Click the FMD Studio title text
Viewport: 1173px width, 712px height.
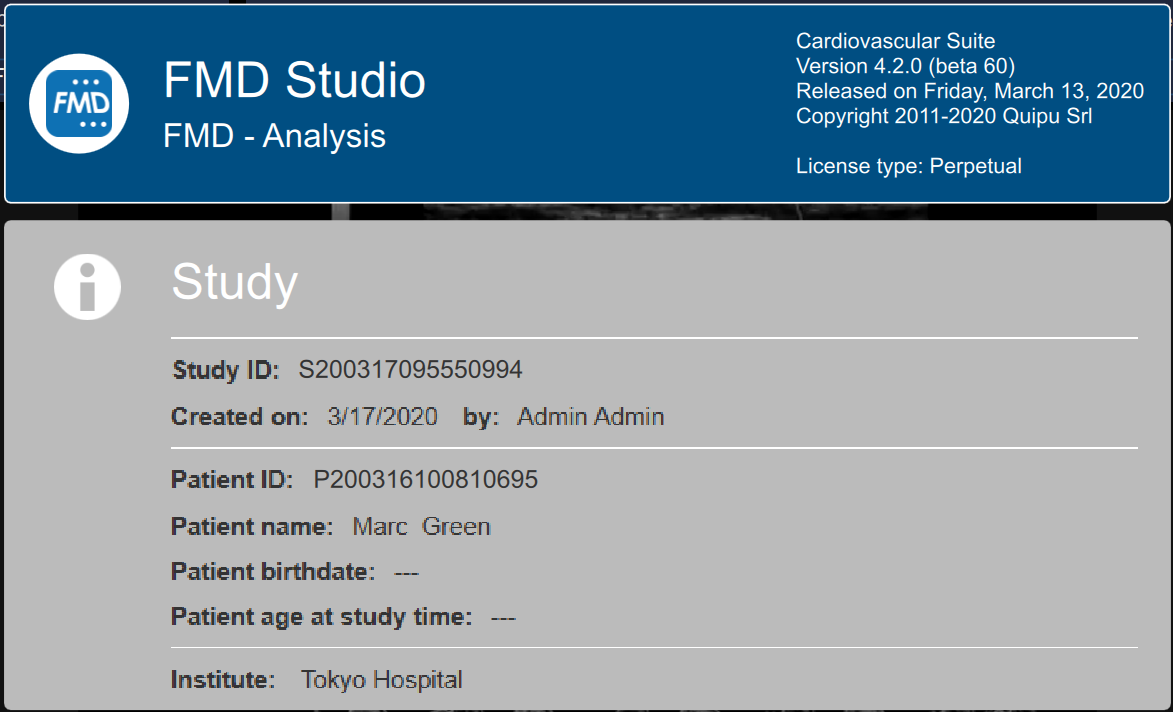[x=294, y=81]
